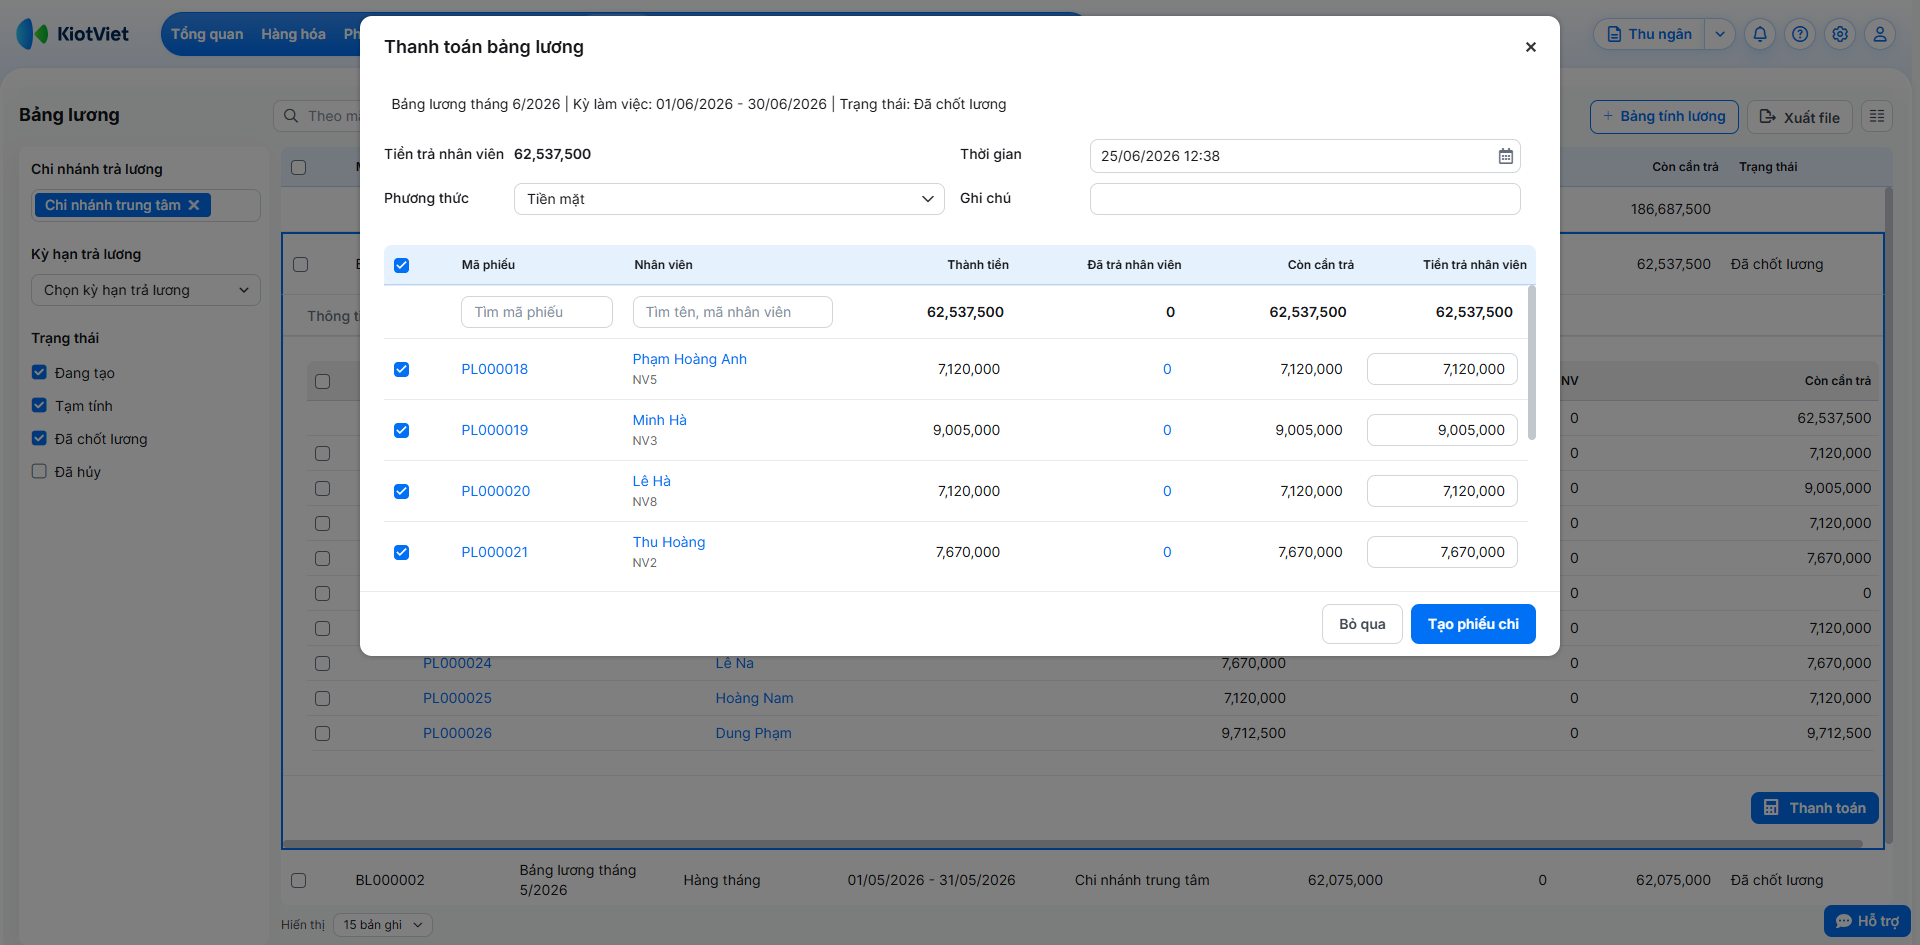Image resolution: width=1920 pixels, height=945 pixels.
Task: Open the Hàng hóa menu
Action: point(293,34)
